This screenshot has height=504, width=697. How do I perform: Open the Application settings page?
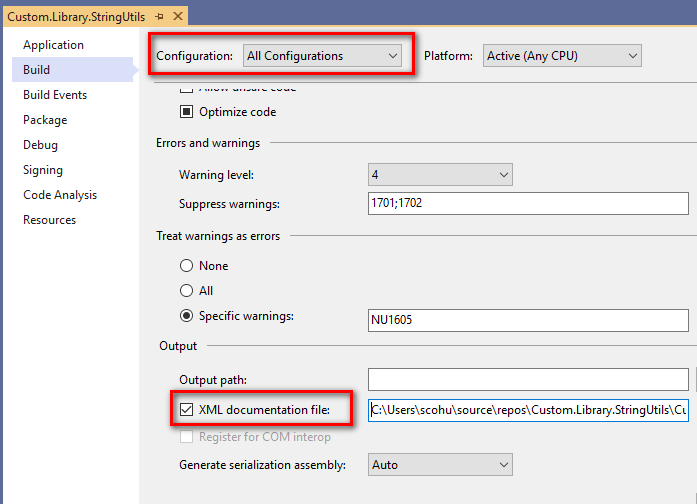(53, 45)
